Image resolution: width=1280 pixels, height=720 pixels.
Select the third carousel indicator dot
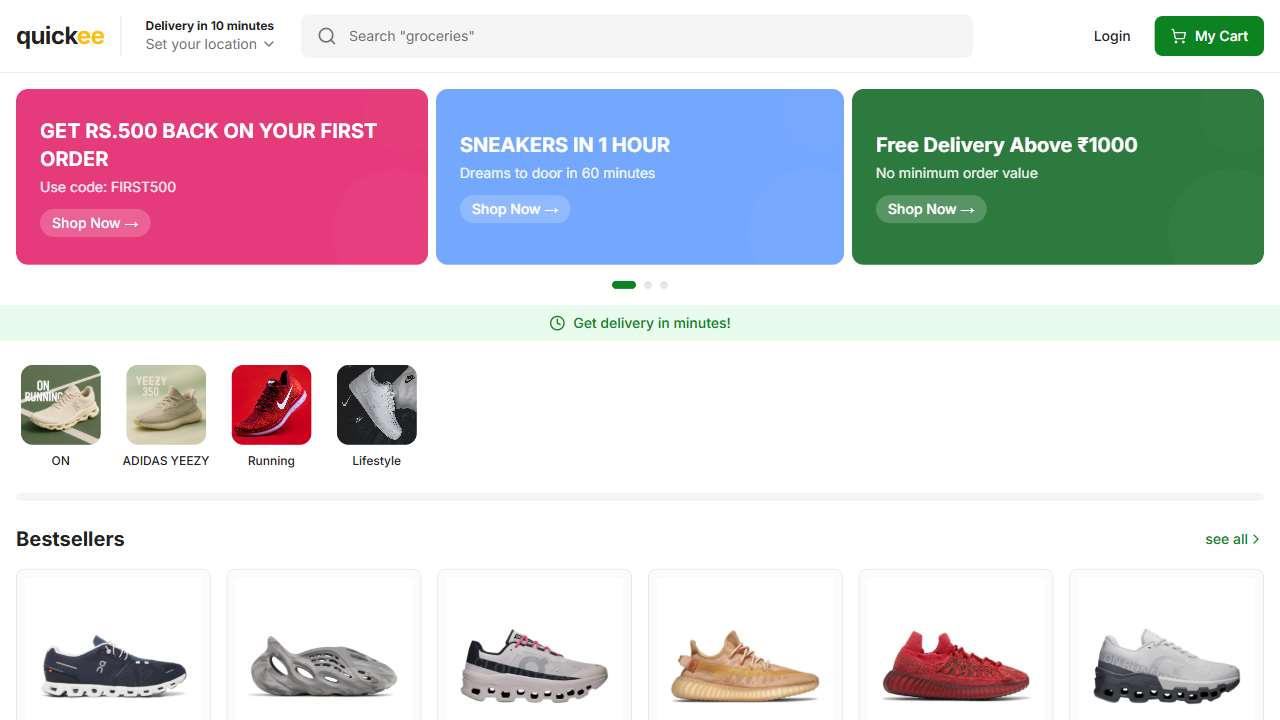coord(664,285)
